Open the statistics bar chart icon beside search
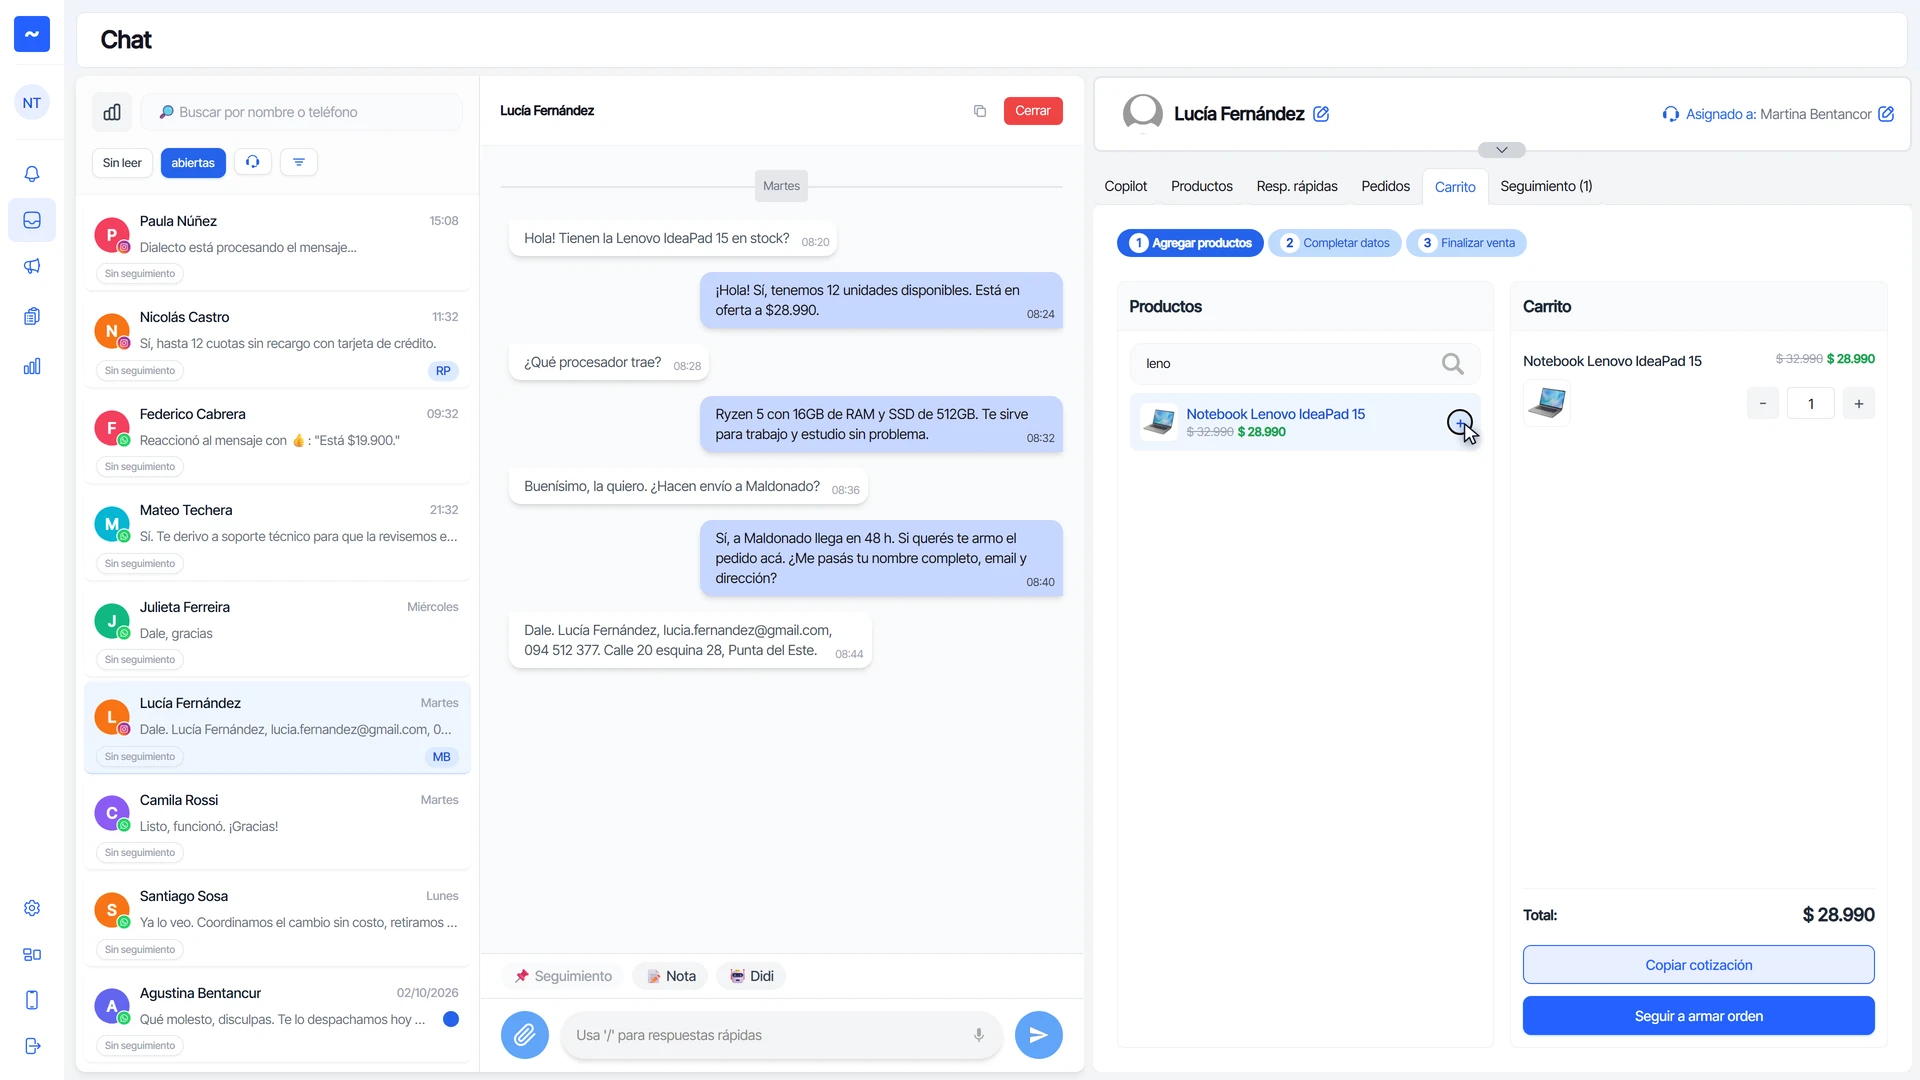The image size is (1920, 1080). (112, 112)
